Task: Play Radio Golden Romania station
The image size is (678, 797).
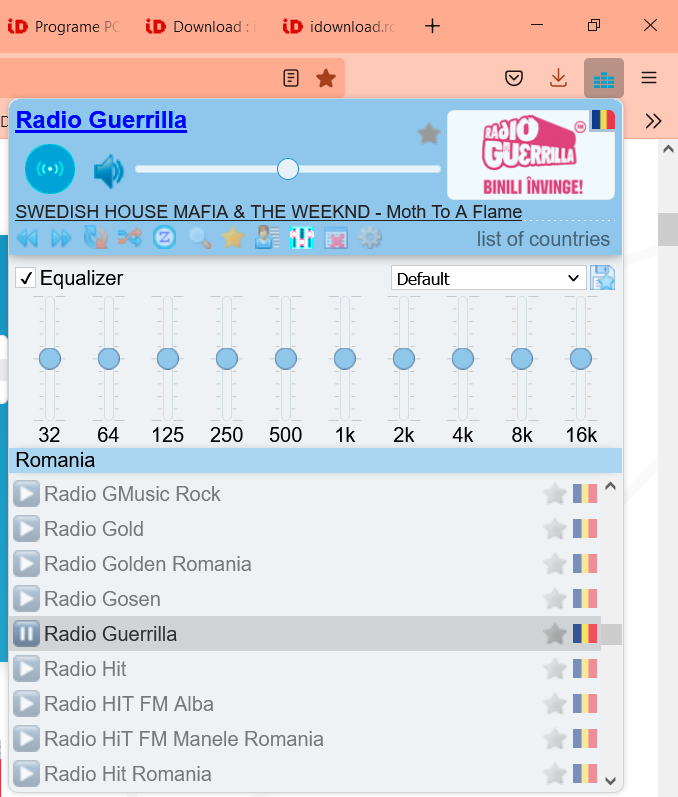Action: tap(26, 564)
